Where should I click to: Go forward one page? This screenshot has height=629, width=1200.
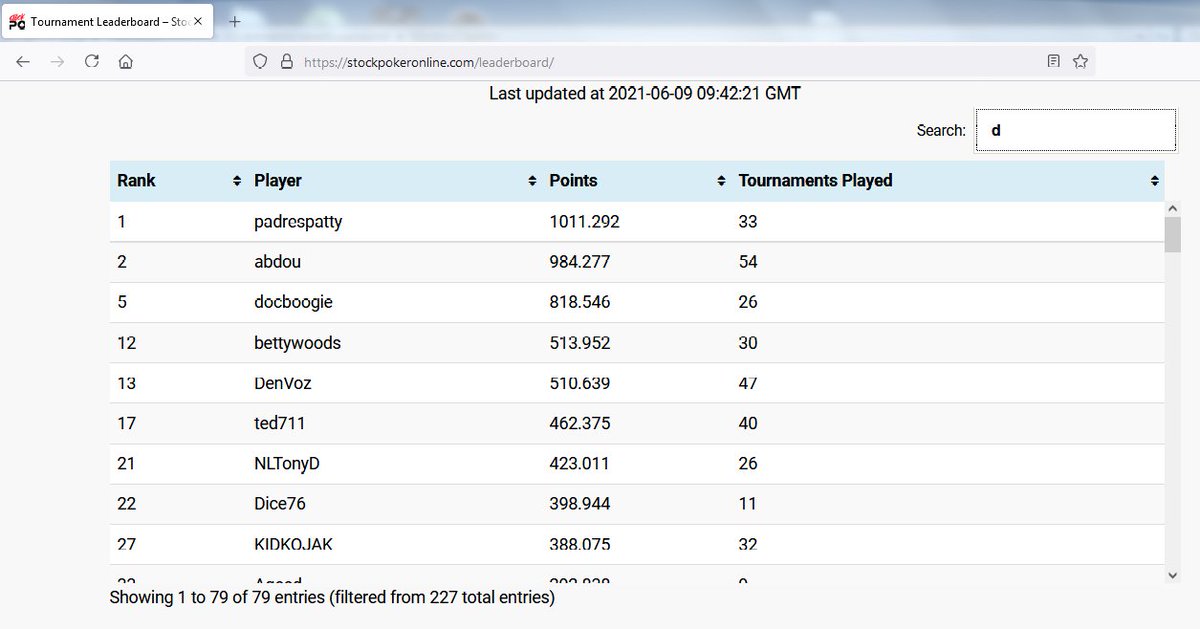click(x=57, y=62)
